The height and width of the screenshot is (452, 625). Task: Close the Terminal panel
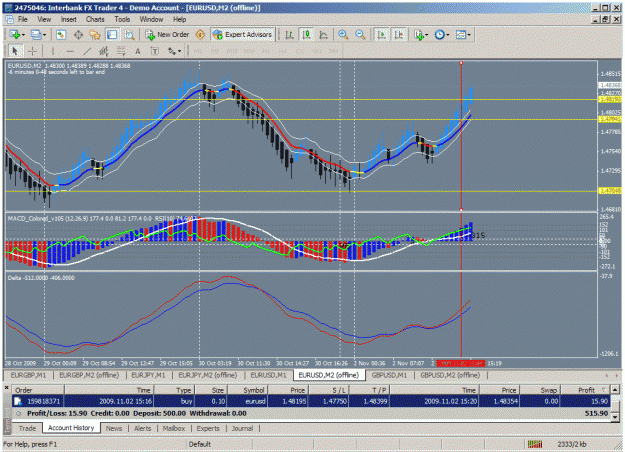click(x=6, y=387)
